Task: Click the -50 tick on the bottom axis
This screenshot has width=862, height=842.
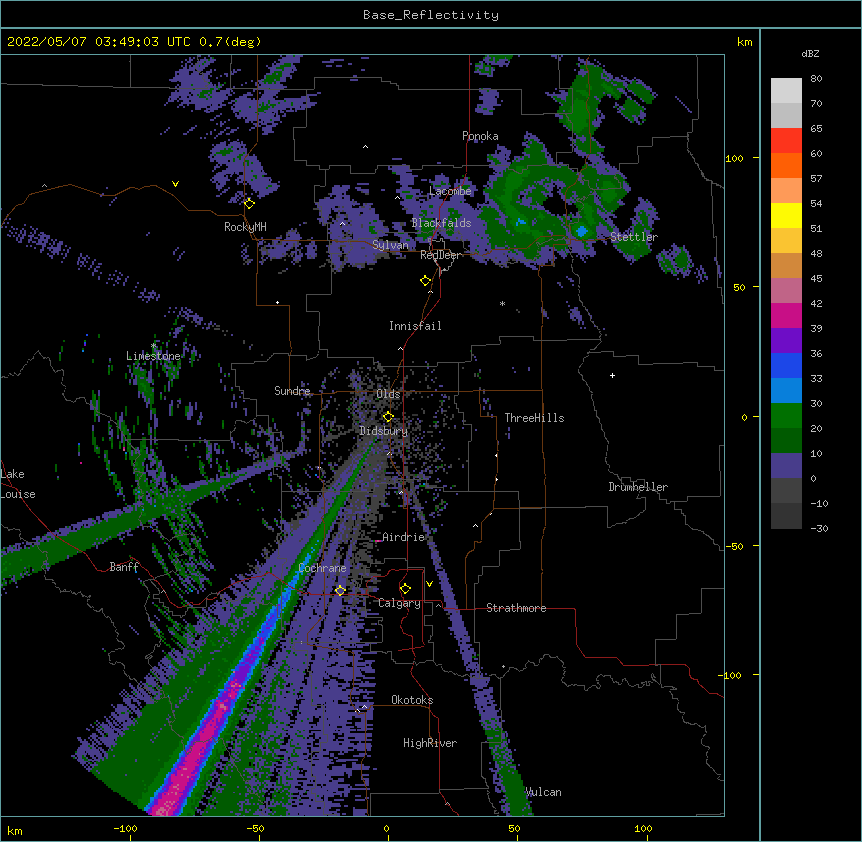Action: tap(255, 828)
